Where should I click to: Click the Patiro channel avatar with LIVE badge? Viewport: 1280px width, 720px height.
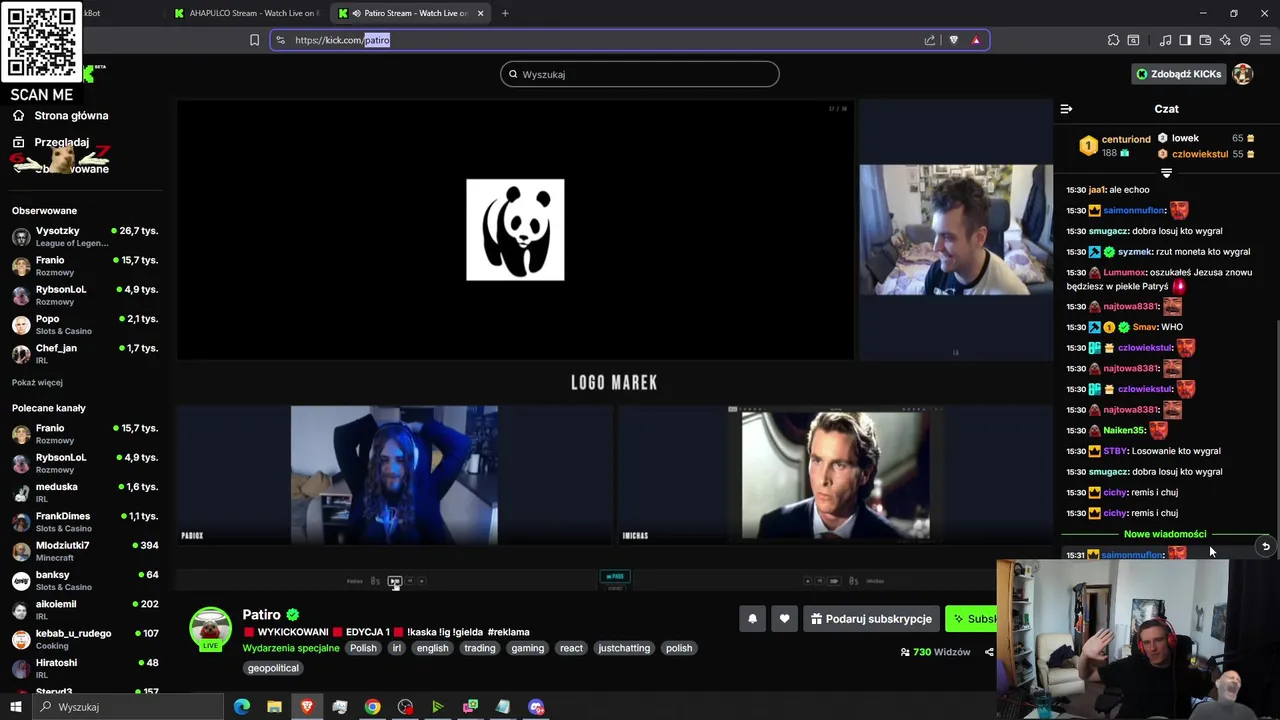pyautogui.click(x=210, y=629)
